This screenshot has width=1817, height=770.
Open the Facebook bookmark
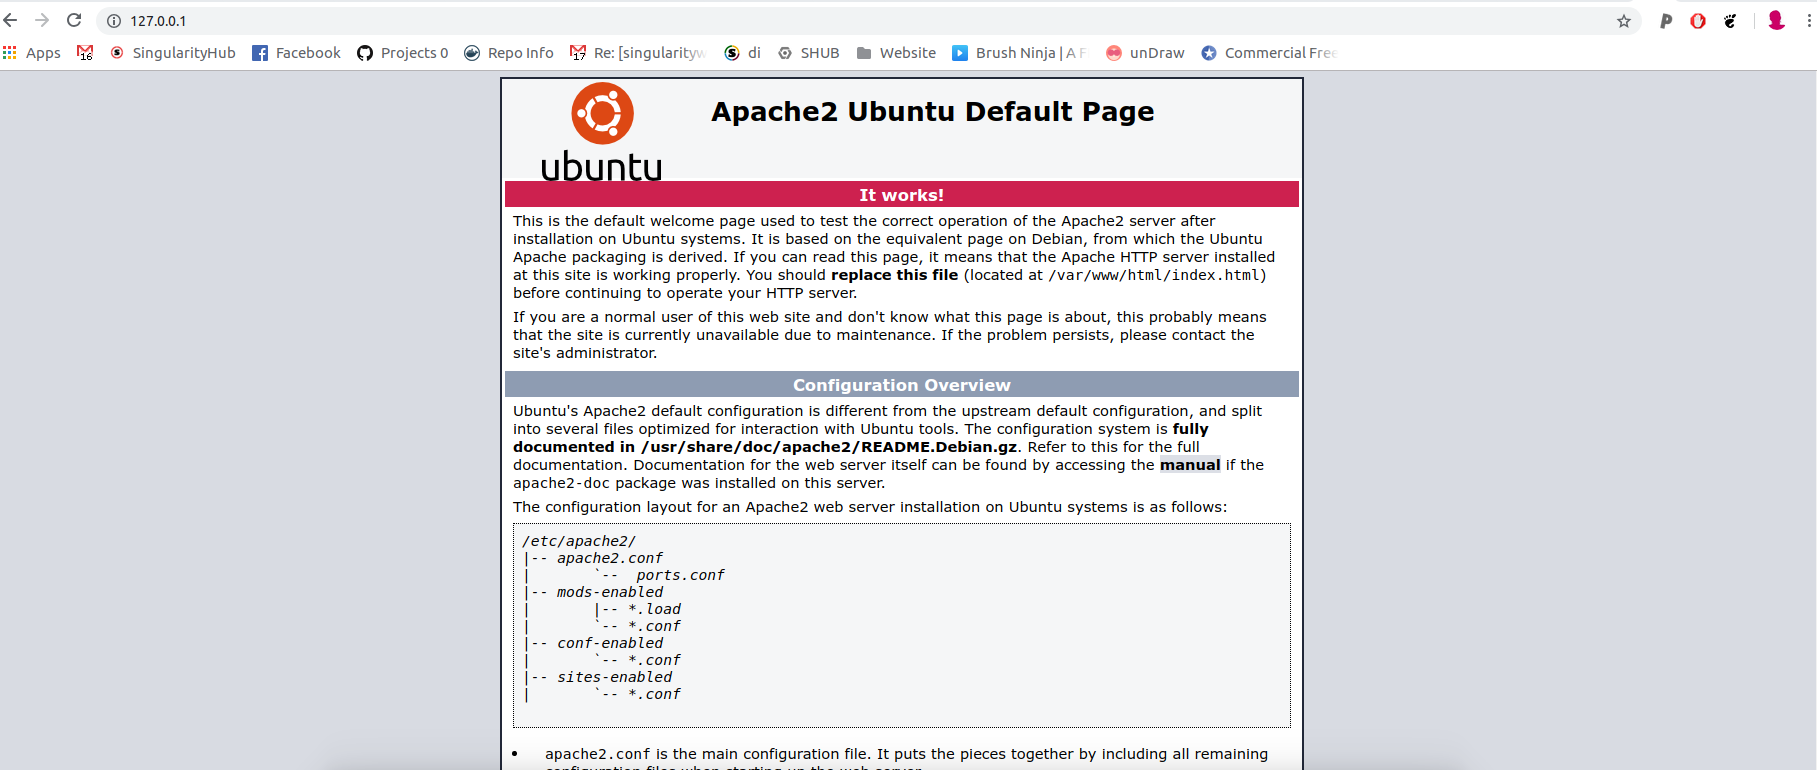(x=296, y=53)
